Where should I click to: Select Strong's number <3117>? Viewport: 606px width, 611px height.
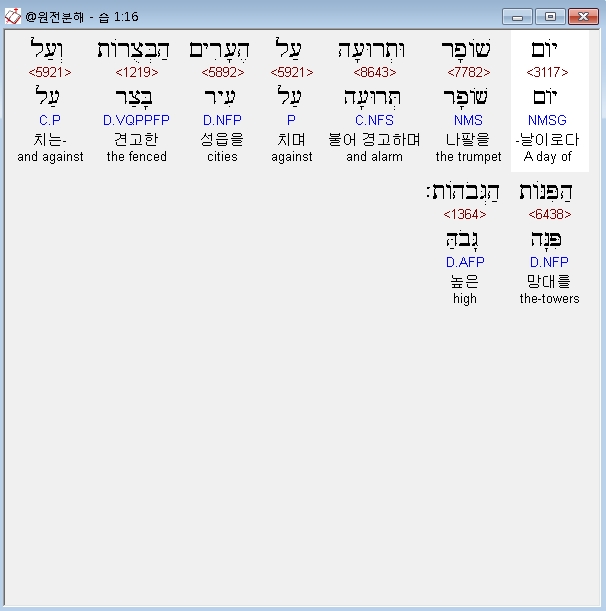coord(547,72)
